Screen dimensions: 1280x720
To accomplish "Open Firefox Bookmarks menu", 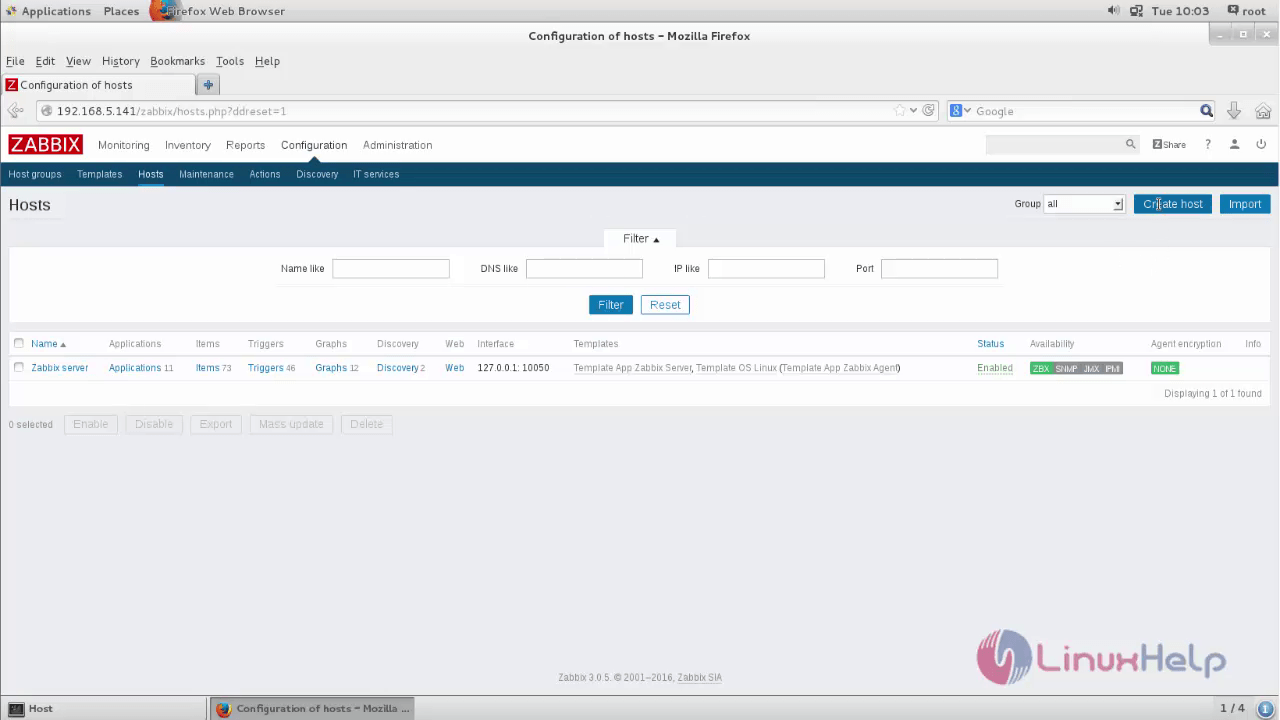I will coord(177,61).
